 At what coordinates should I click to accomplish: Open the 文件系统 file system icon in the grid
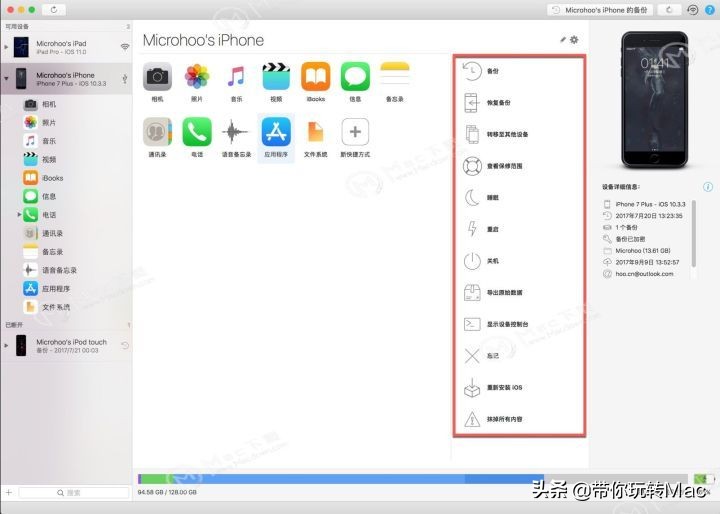point(315,132)
